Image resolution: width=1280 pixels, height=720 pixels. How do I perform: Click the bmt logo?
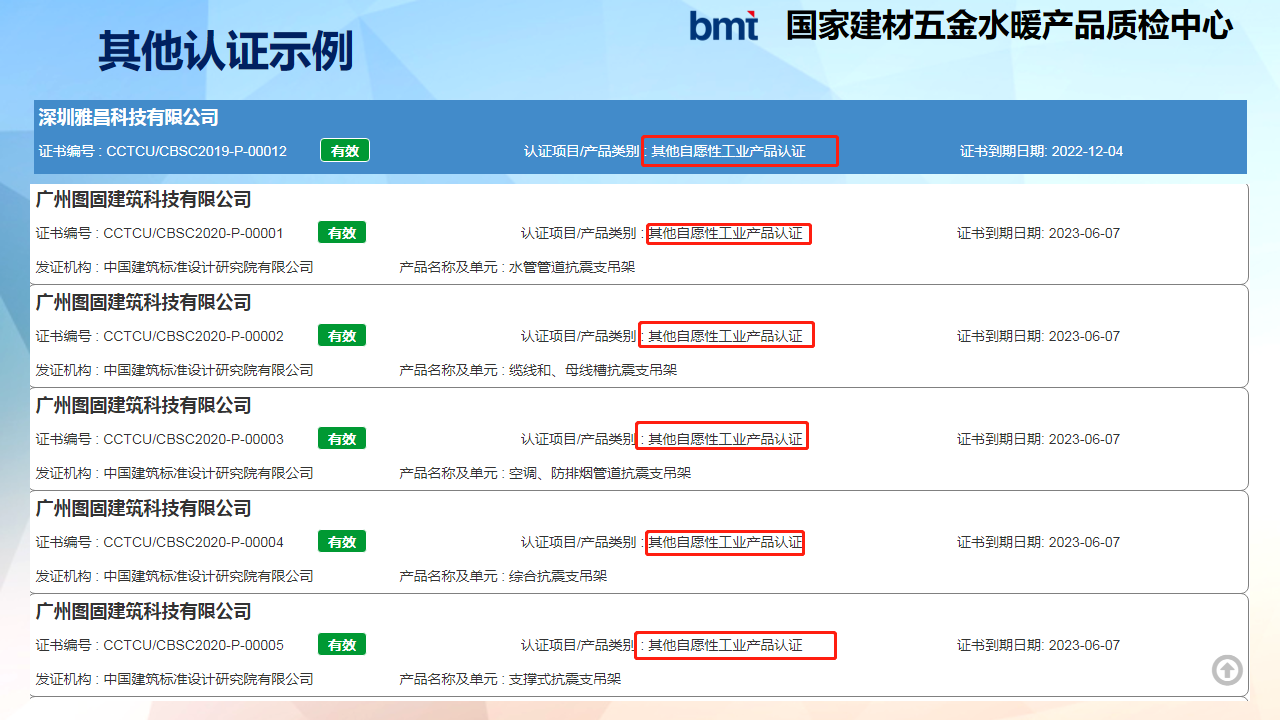[723, 25]
